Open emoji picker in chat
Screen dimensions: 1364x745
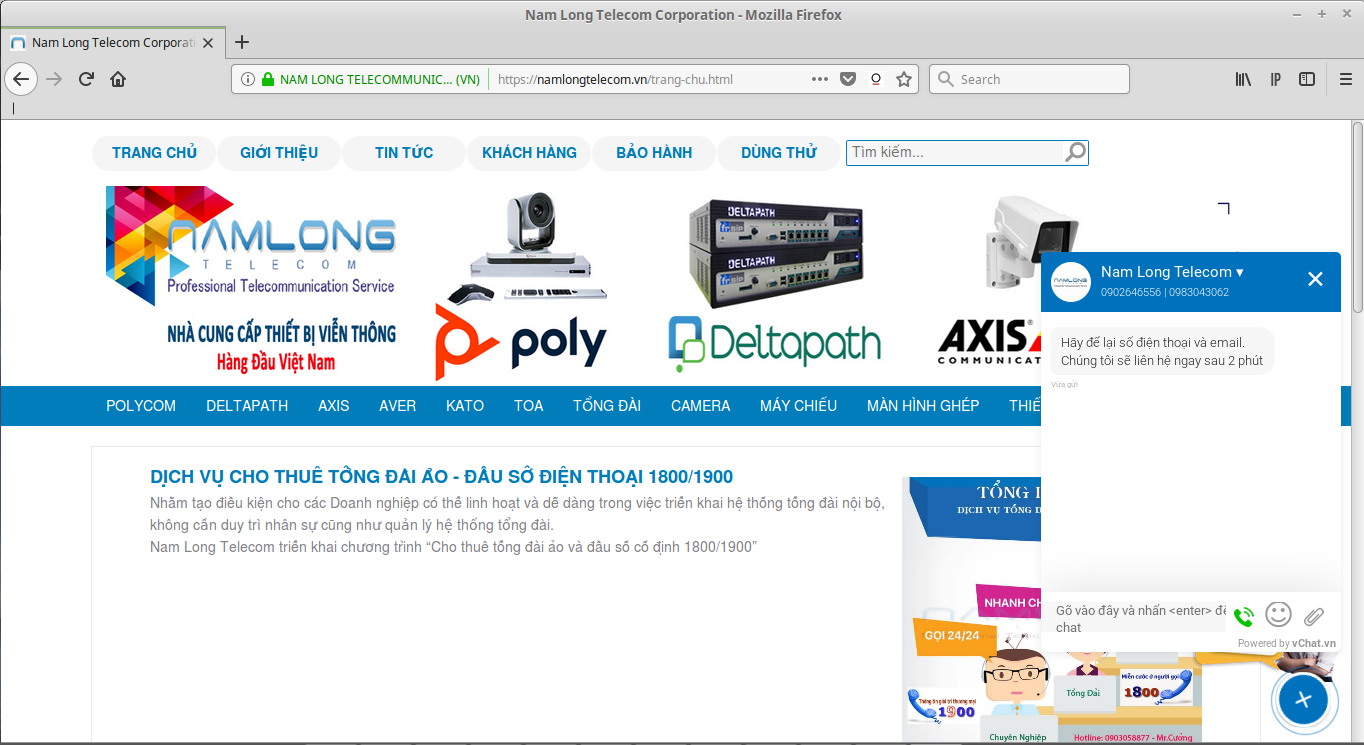[1278, 614]
